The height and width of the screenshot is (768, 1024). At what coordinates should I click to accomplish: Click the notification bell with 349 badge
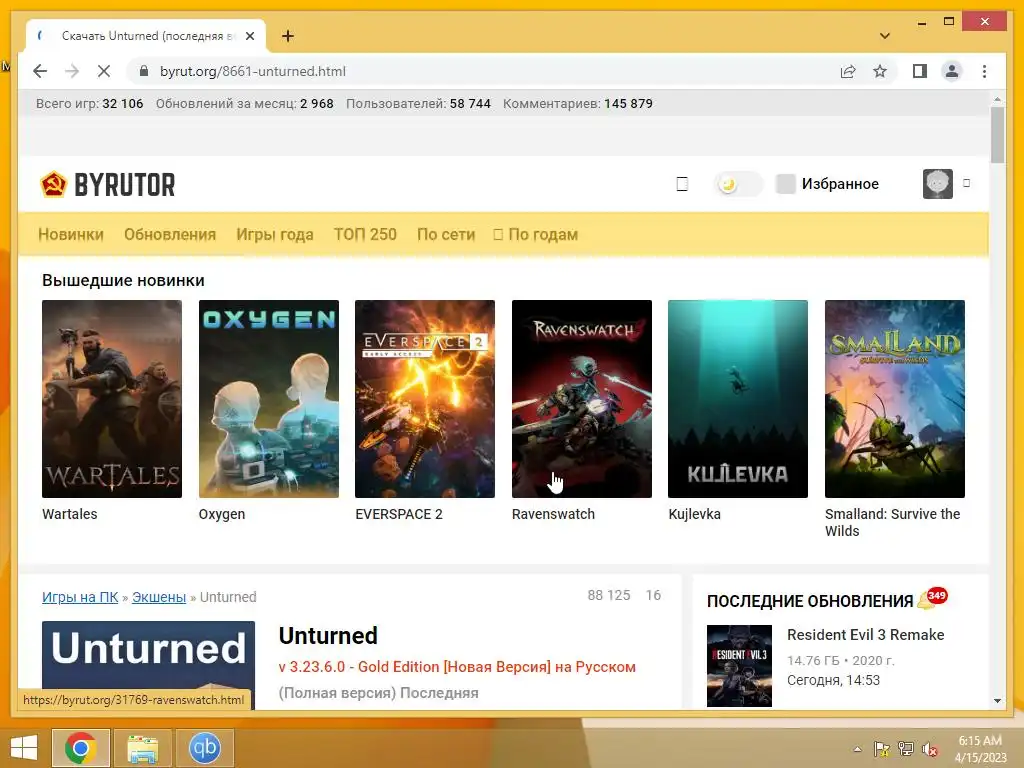tap(931, 598)
